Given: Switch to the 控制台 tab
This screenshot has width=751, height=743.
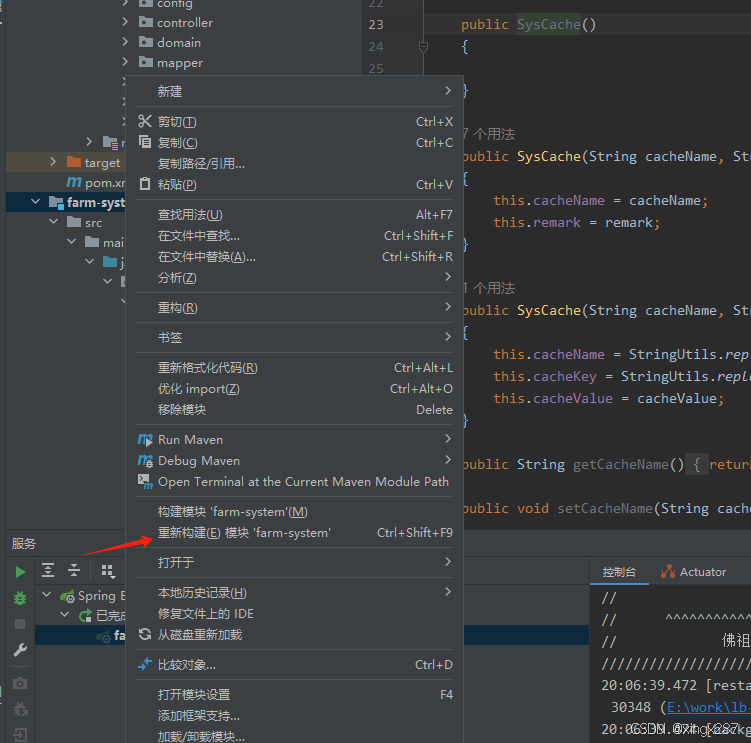Looking at the screenshot, I should (619, 572).
